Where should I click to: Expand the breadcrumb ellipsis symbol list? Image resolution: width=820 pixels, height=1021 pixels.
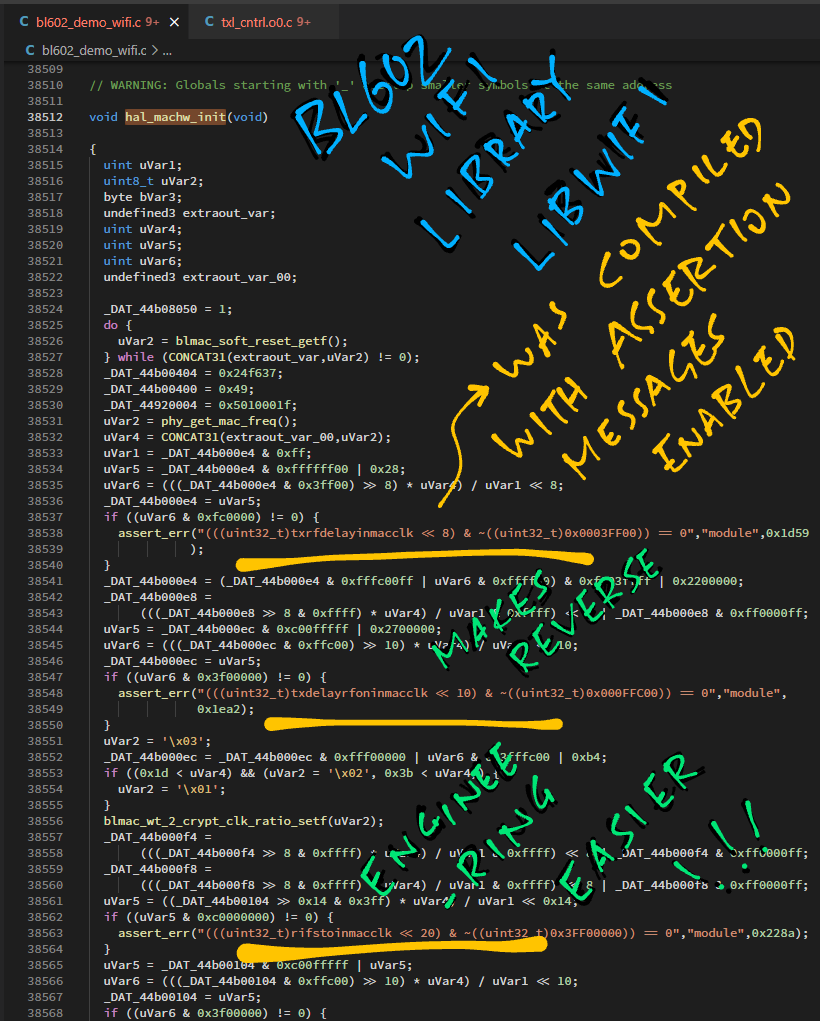click(167, 49)
